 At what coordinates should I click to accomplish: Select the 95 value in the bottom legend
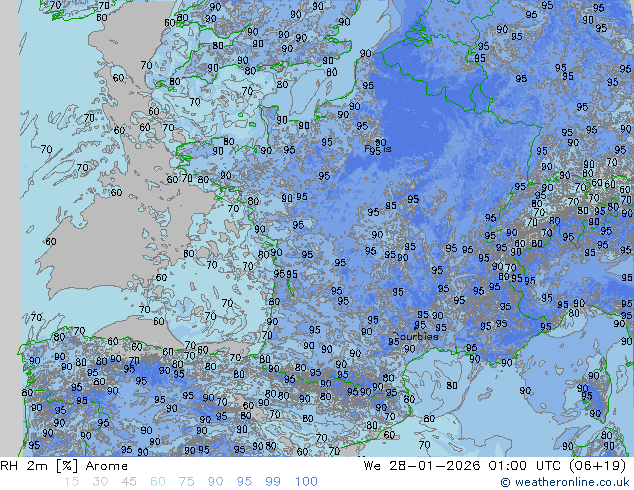244,482
